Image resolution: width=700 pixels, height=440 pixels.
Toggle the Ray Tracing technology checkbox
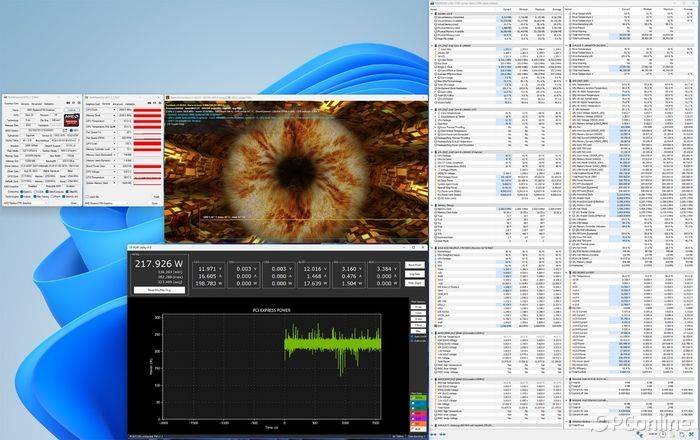tap(35, 196)
